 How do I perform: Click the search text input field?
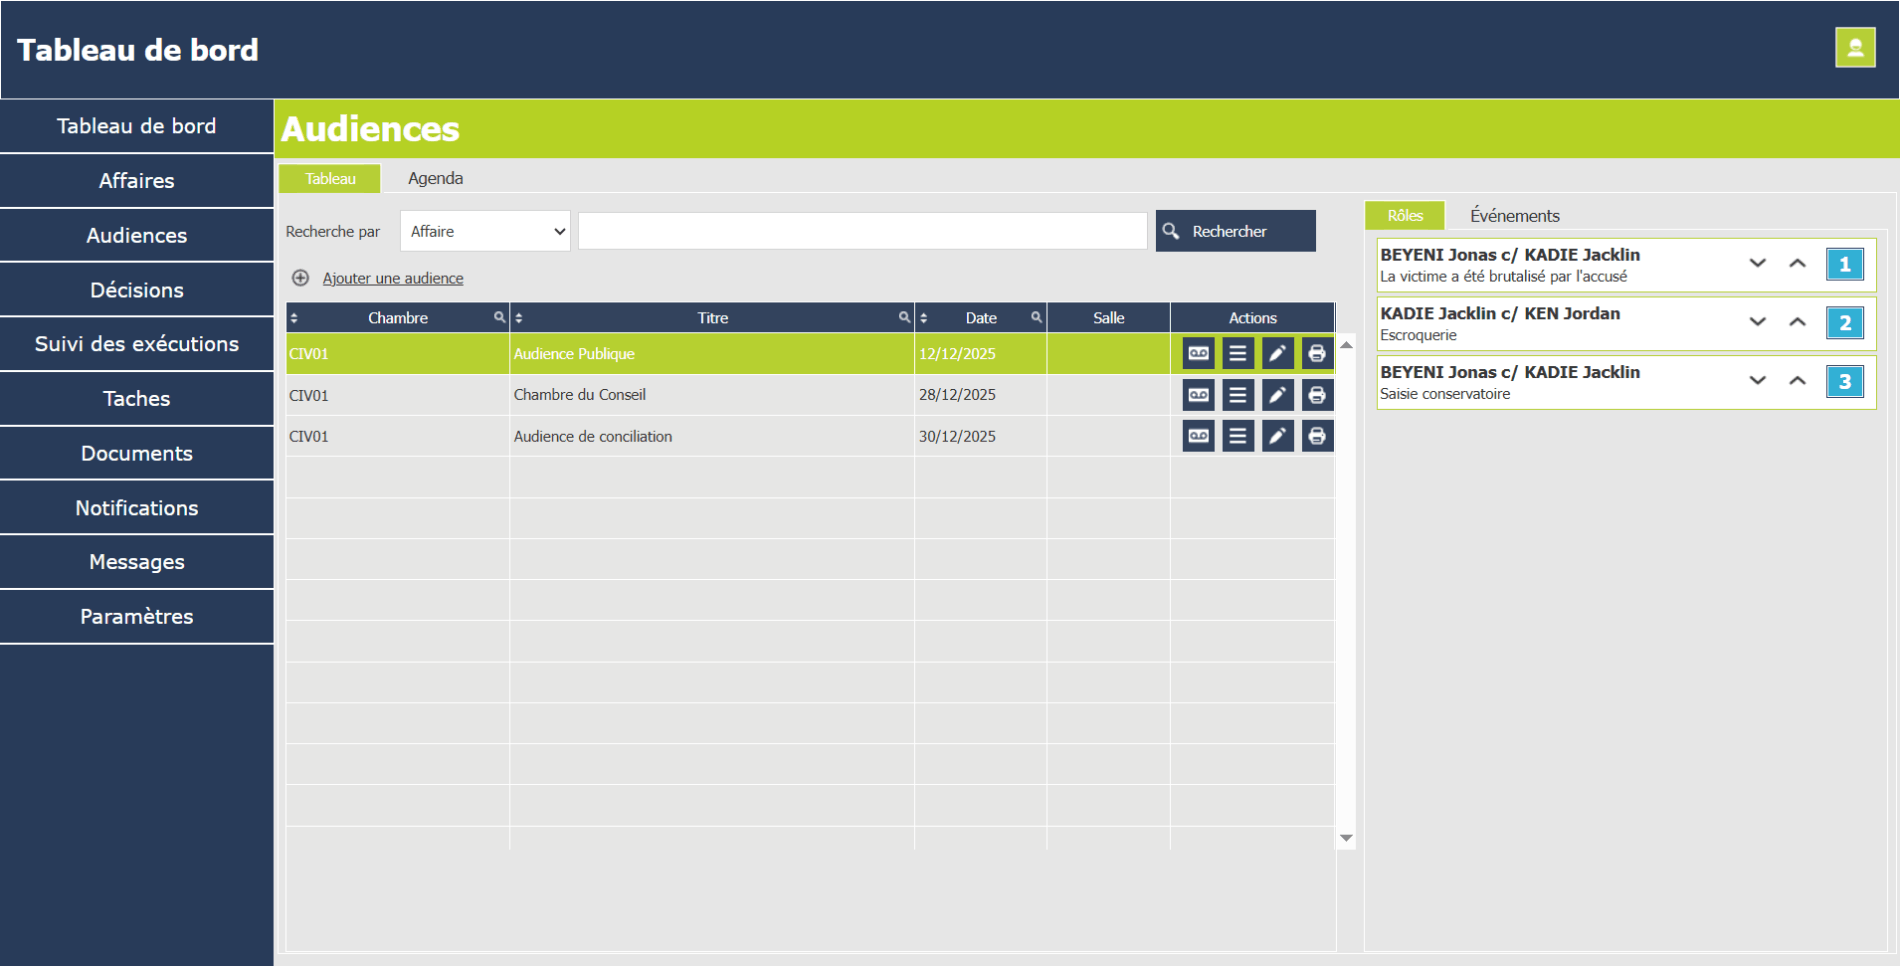[862, 231]
